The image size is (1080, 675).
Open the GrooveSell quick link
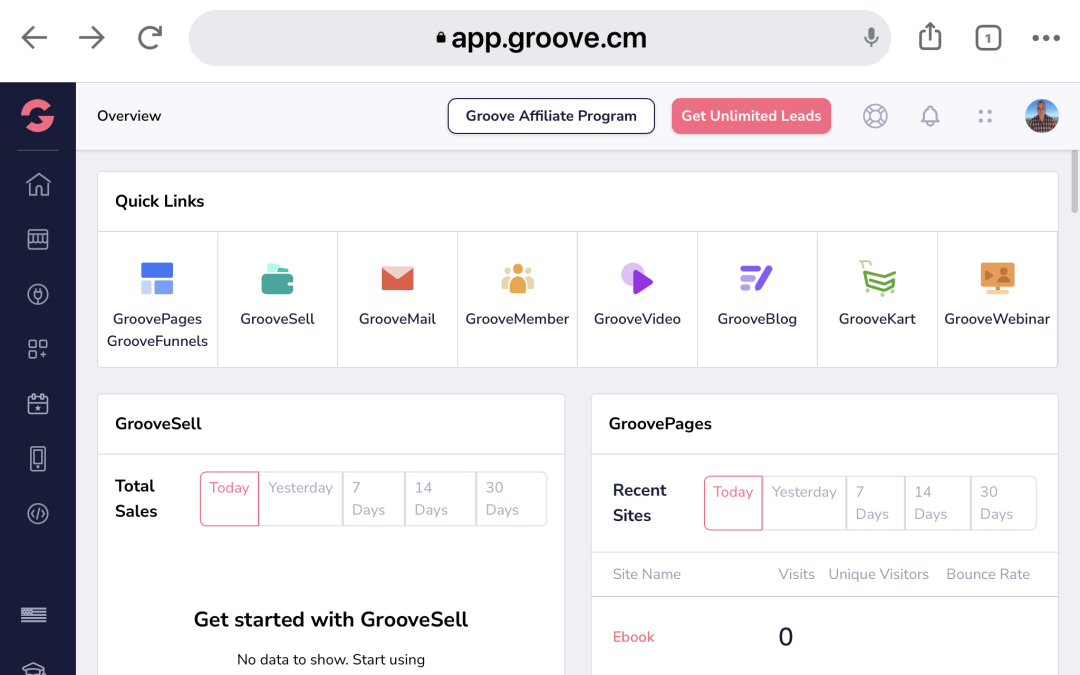278,300
